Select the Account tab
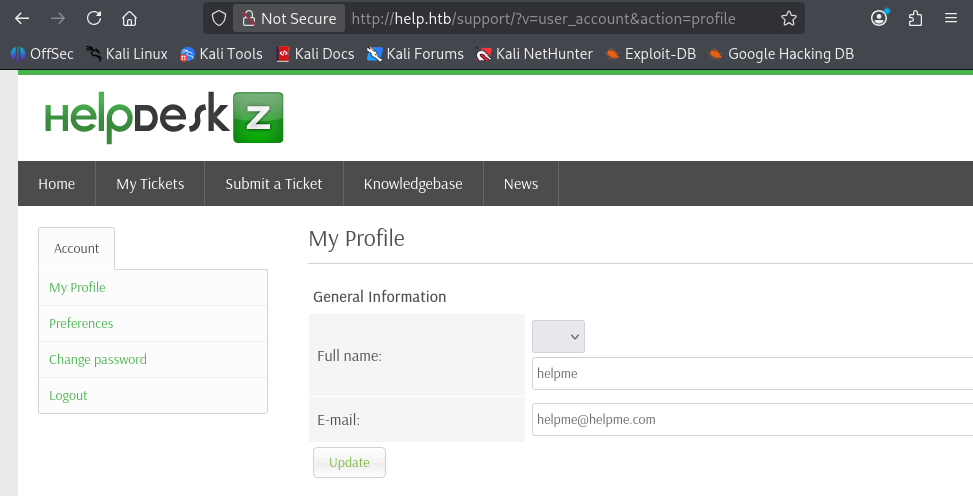 77,249
